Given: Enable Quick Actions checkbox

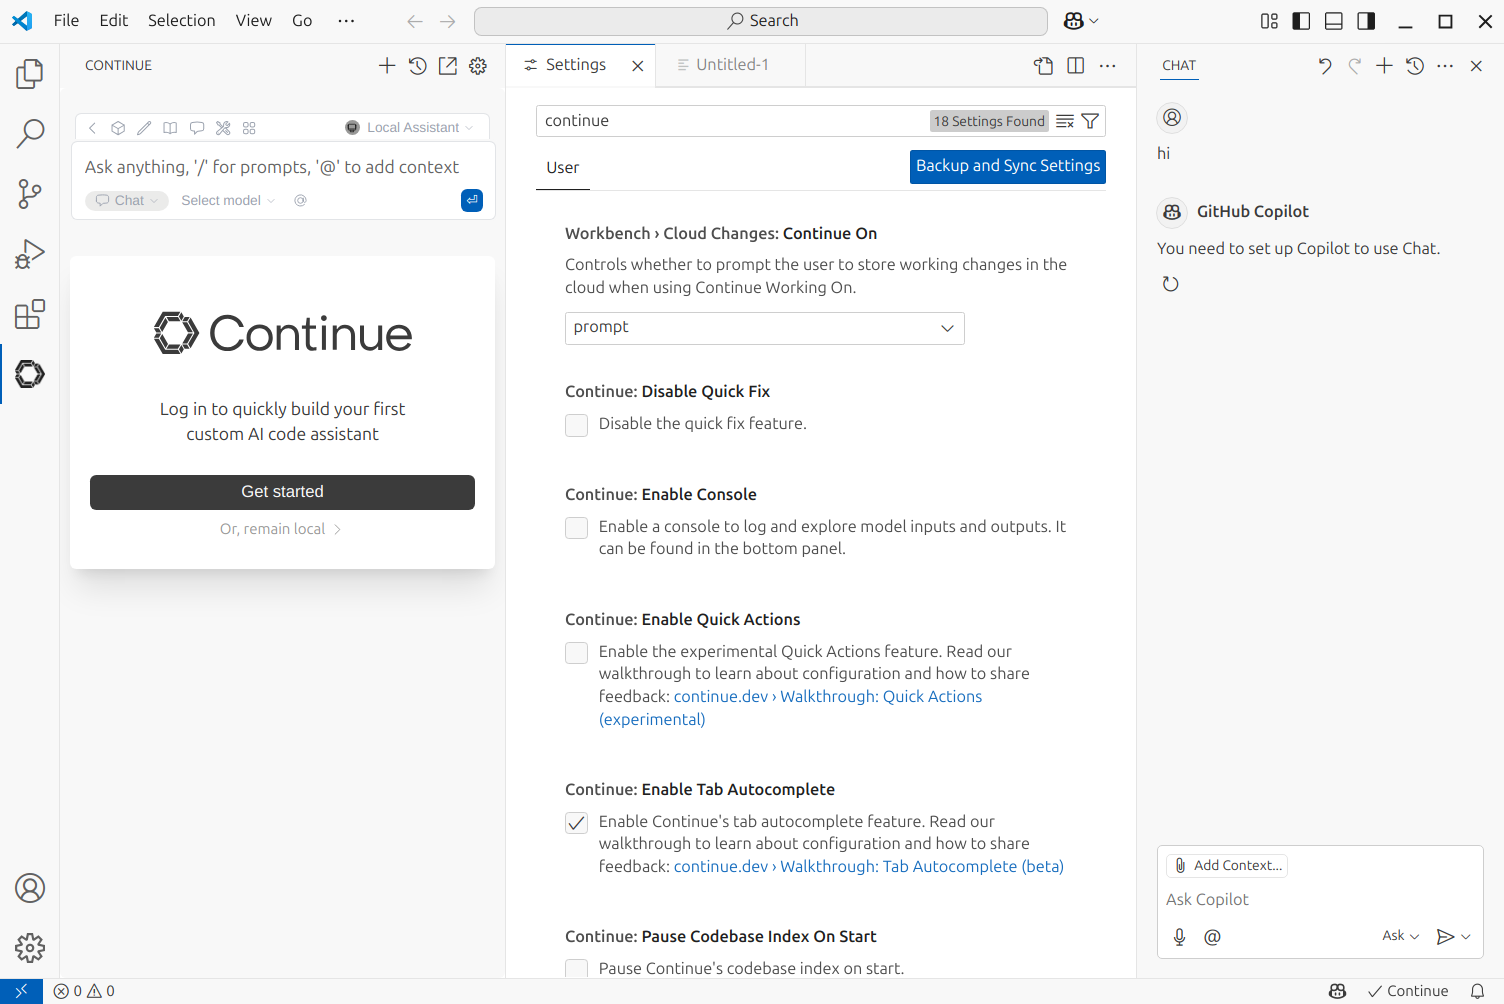Looking at the screenshot, I should tap(577, 653).
